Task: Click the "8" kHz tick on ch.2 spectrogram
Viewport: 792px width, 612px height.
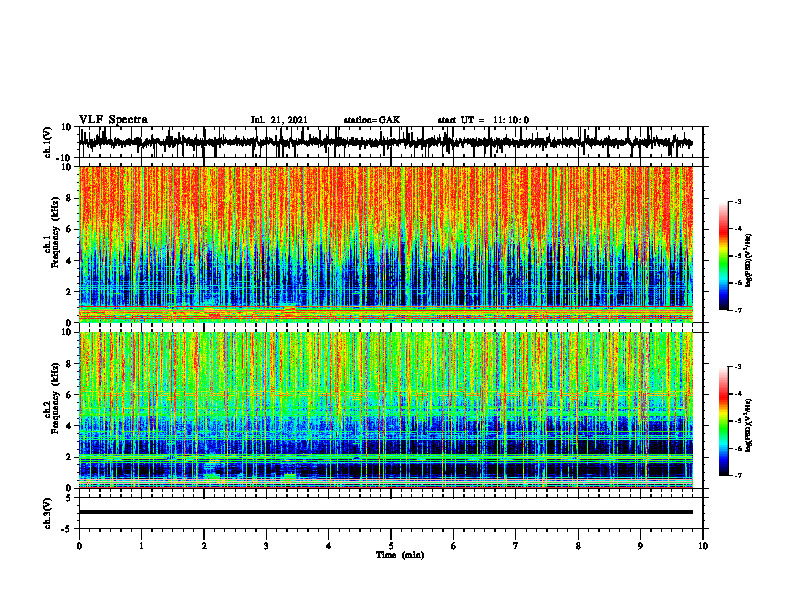Action: point(70,364)
